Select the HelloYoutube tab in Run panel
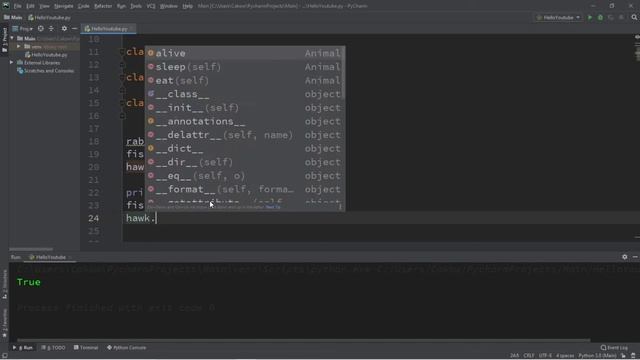This screenshot has height=360, width=640. (x=49, y=257)
